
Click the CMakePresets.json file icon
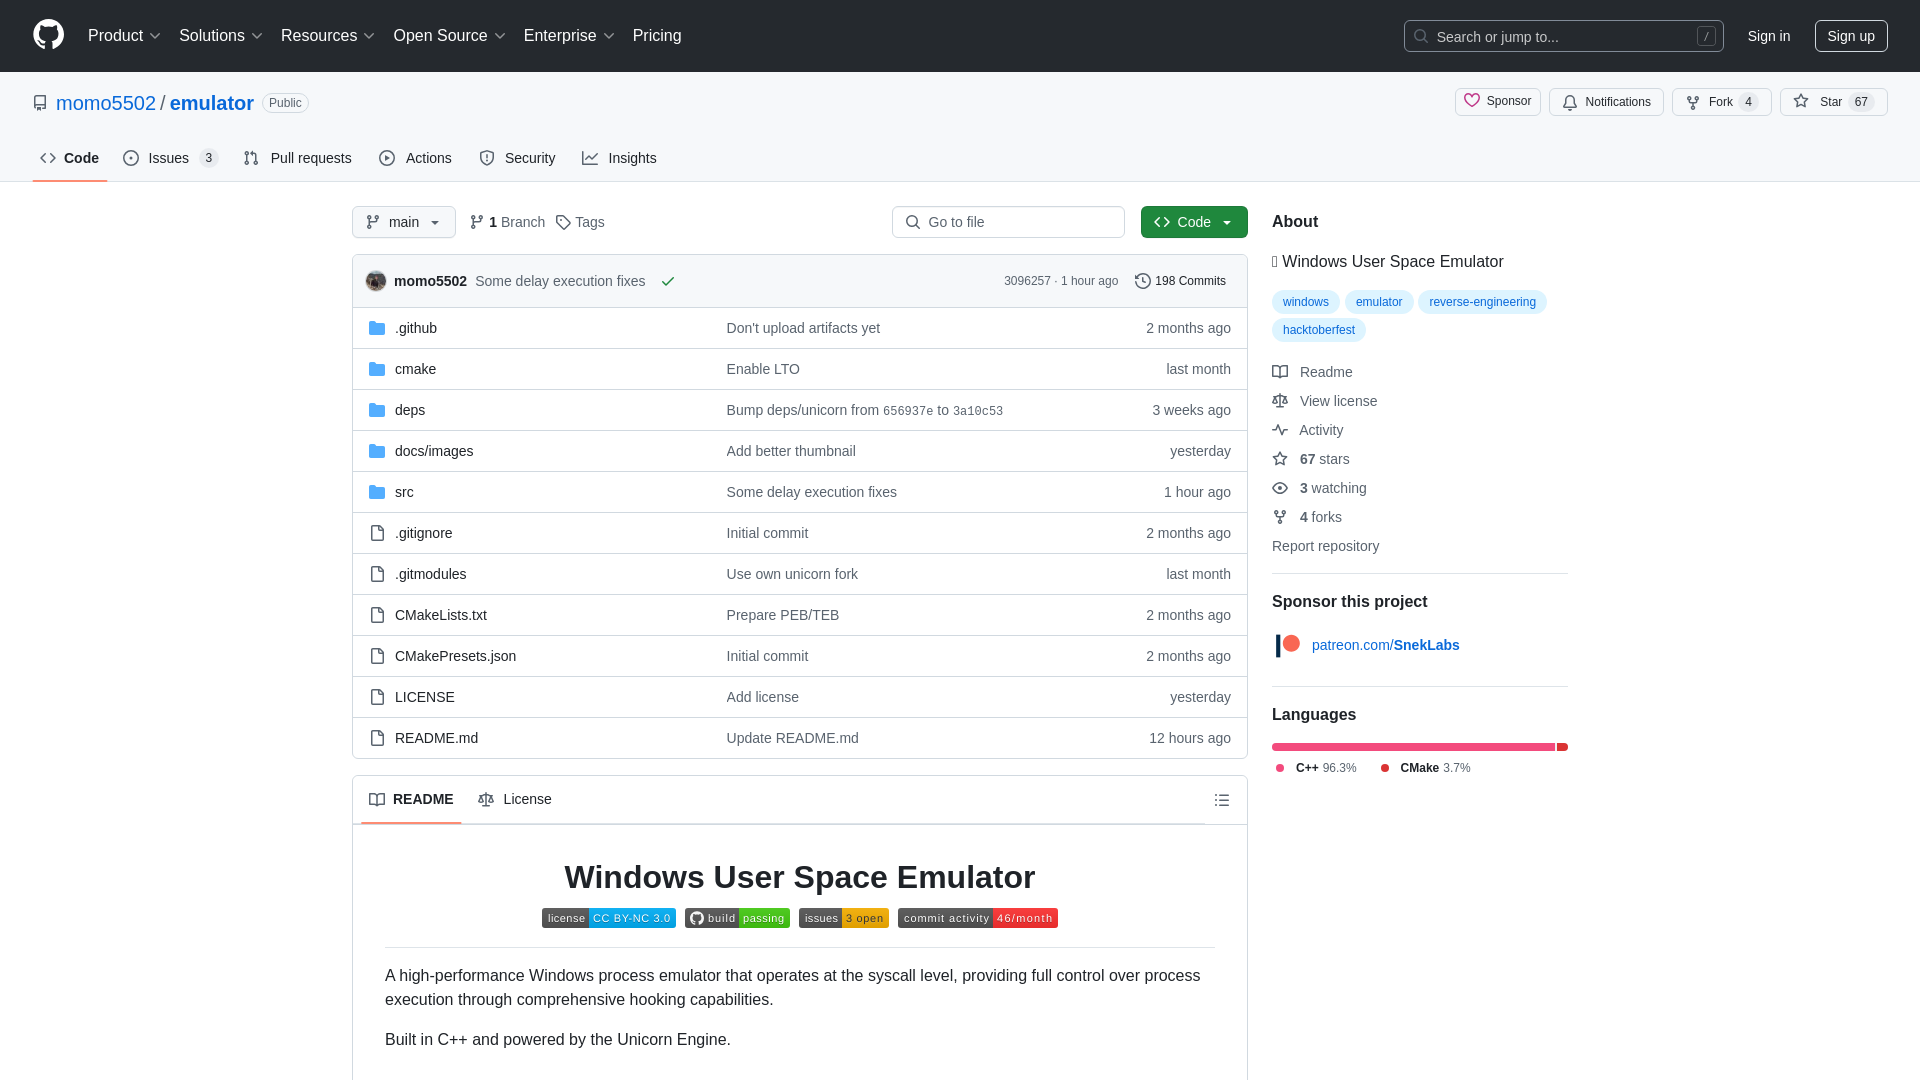tap(377, 656)
